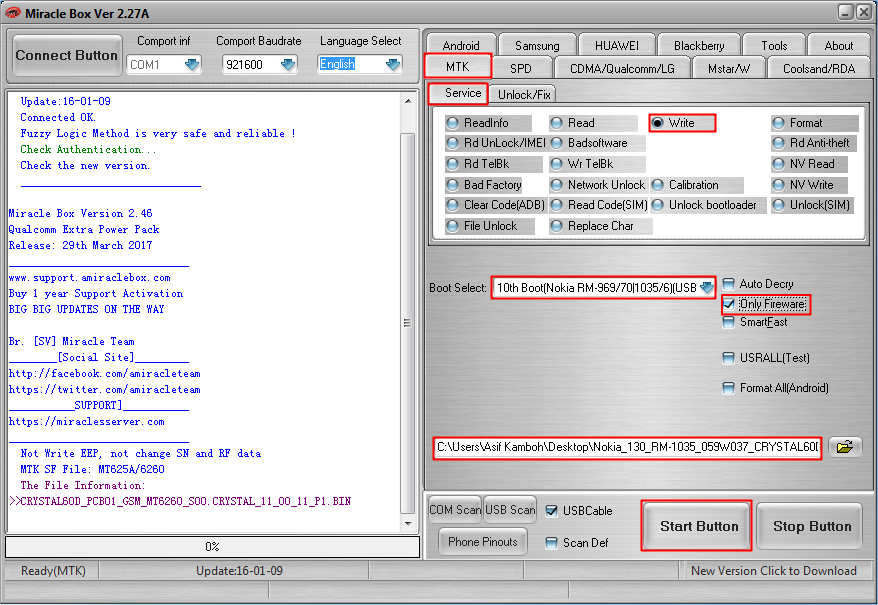
Task: Uncheck the Only Fireware checkbox
Action: [728, 304]
